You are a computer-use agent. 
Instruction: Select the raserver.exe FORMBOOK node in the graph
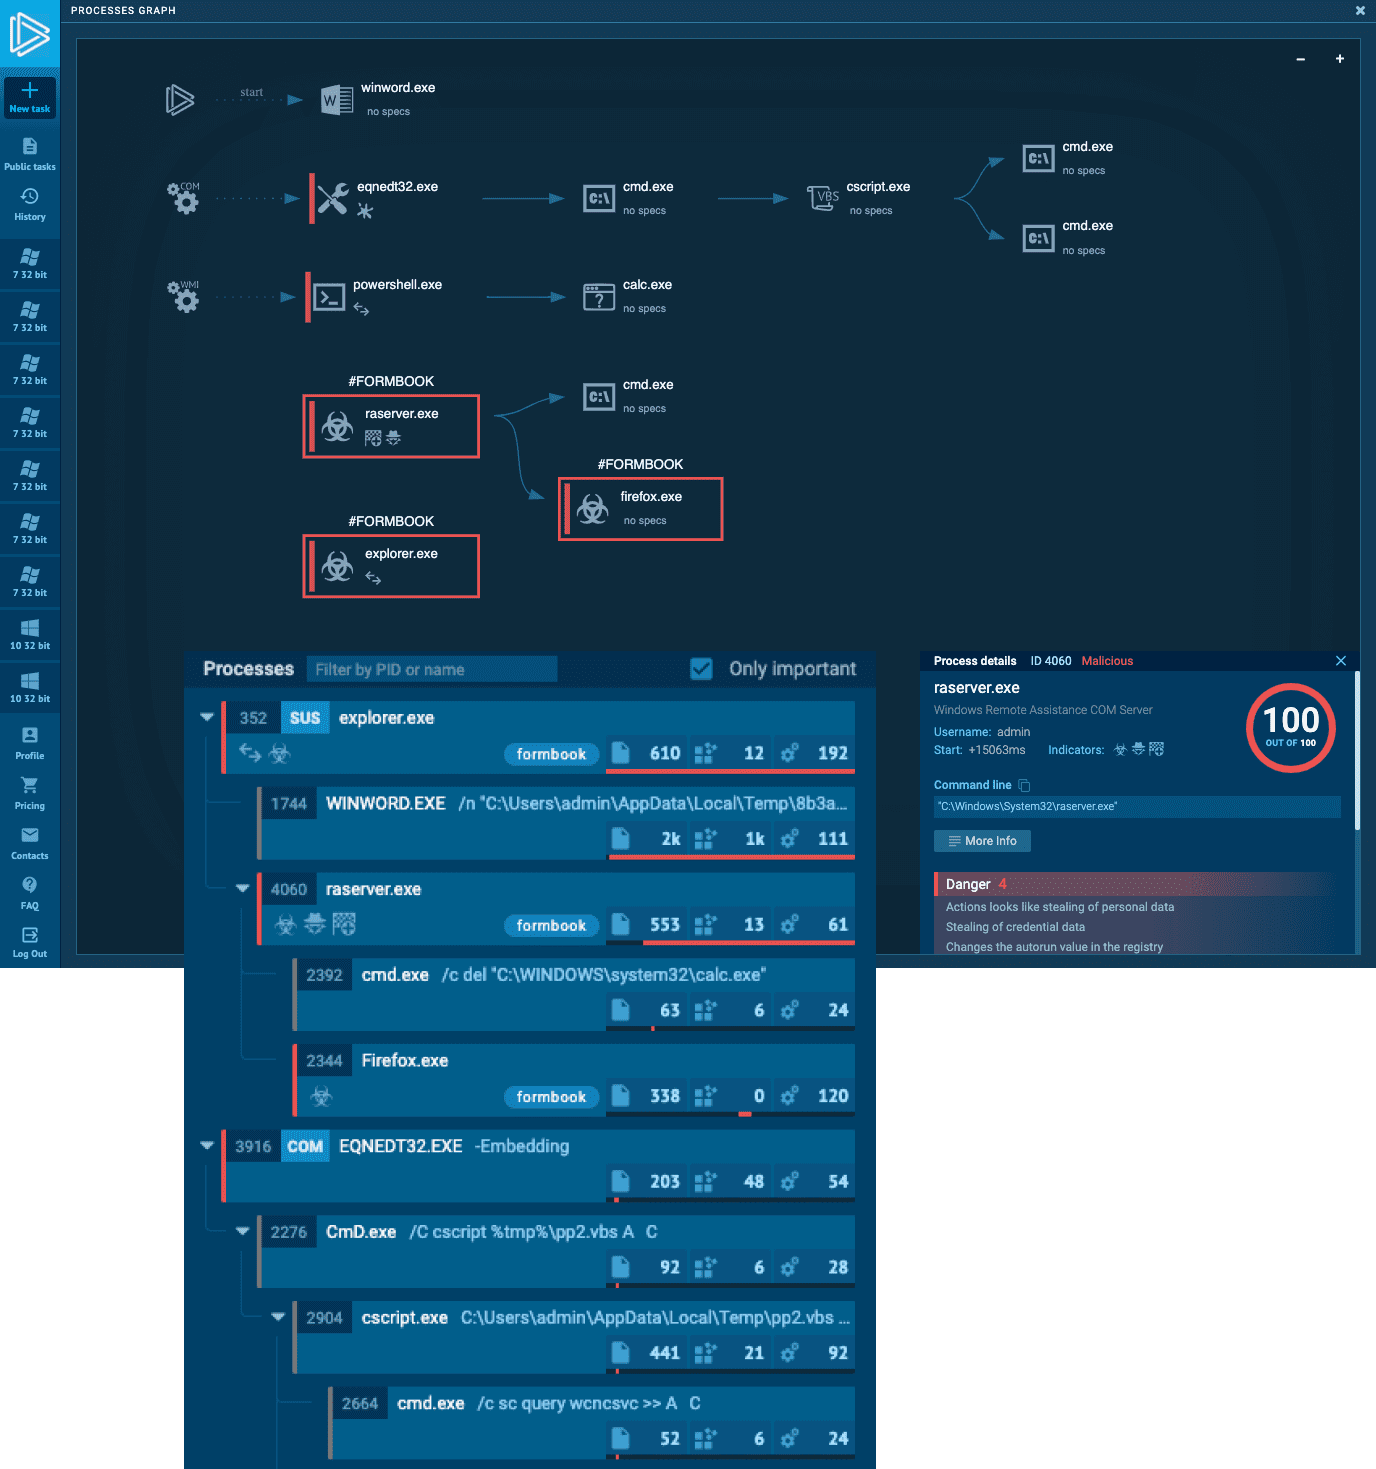391,426
